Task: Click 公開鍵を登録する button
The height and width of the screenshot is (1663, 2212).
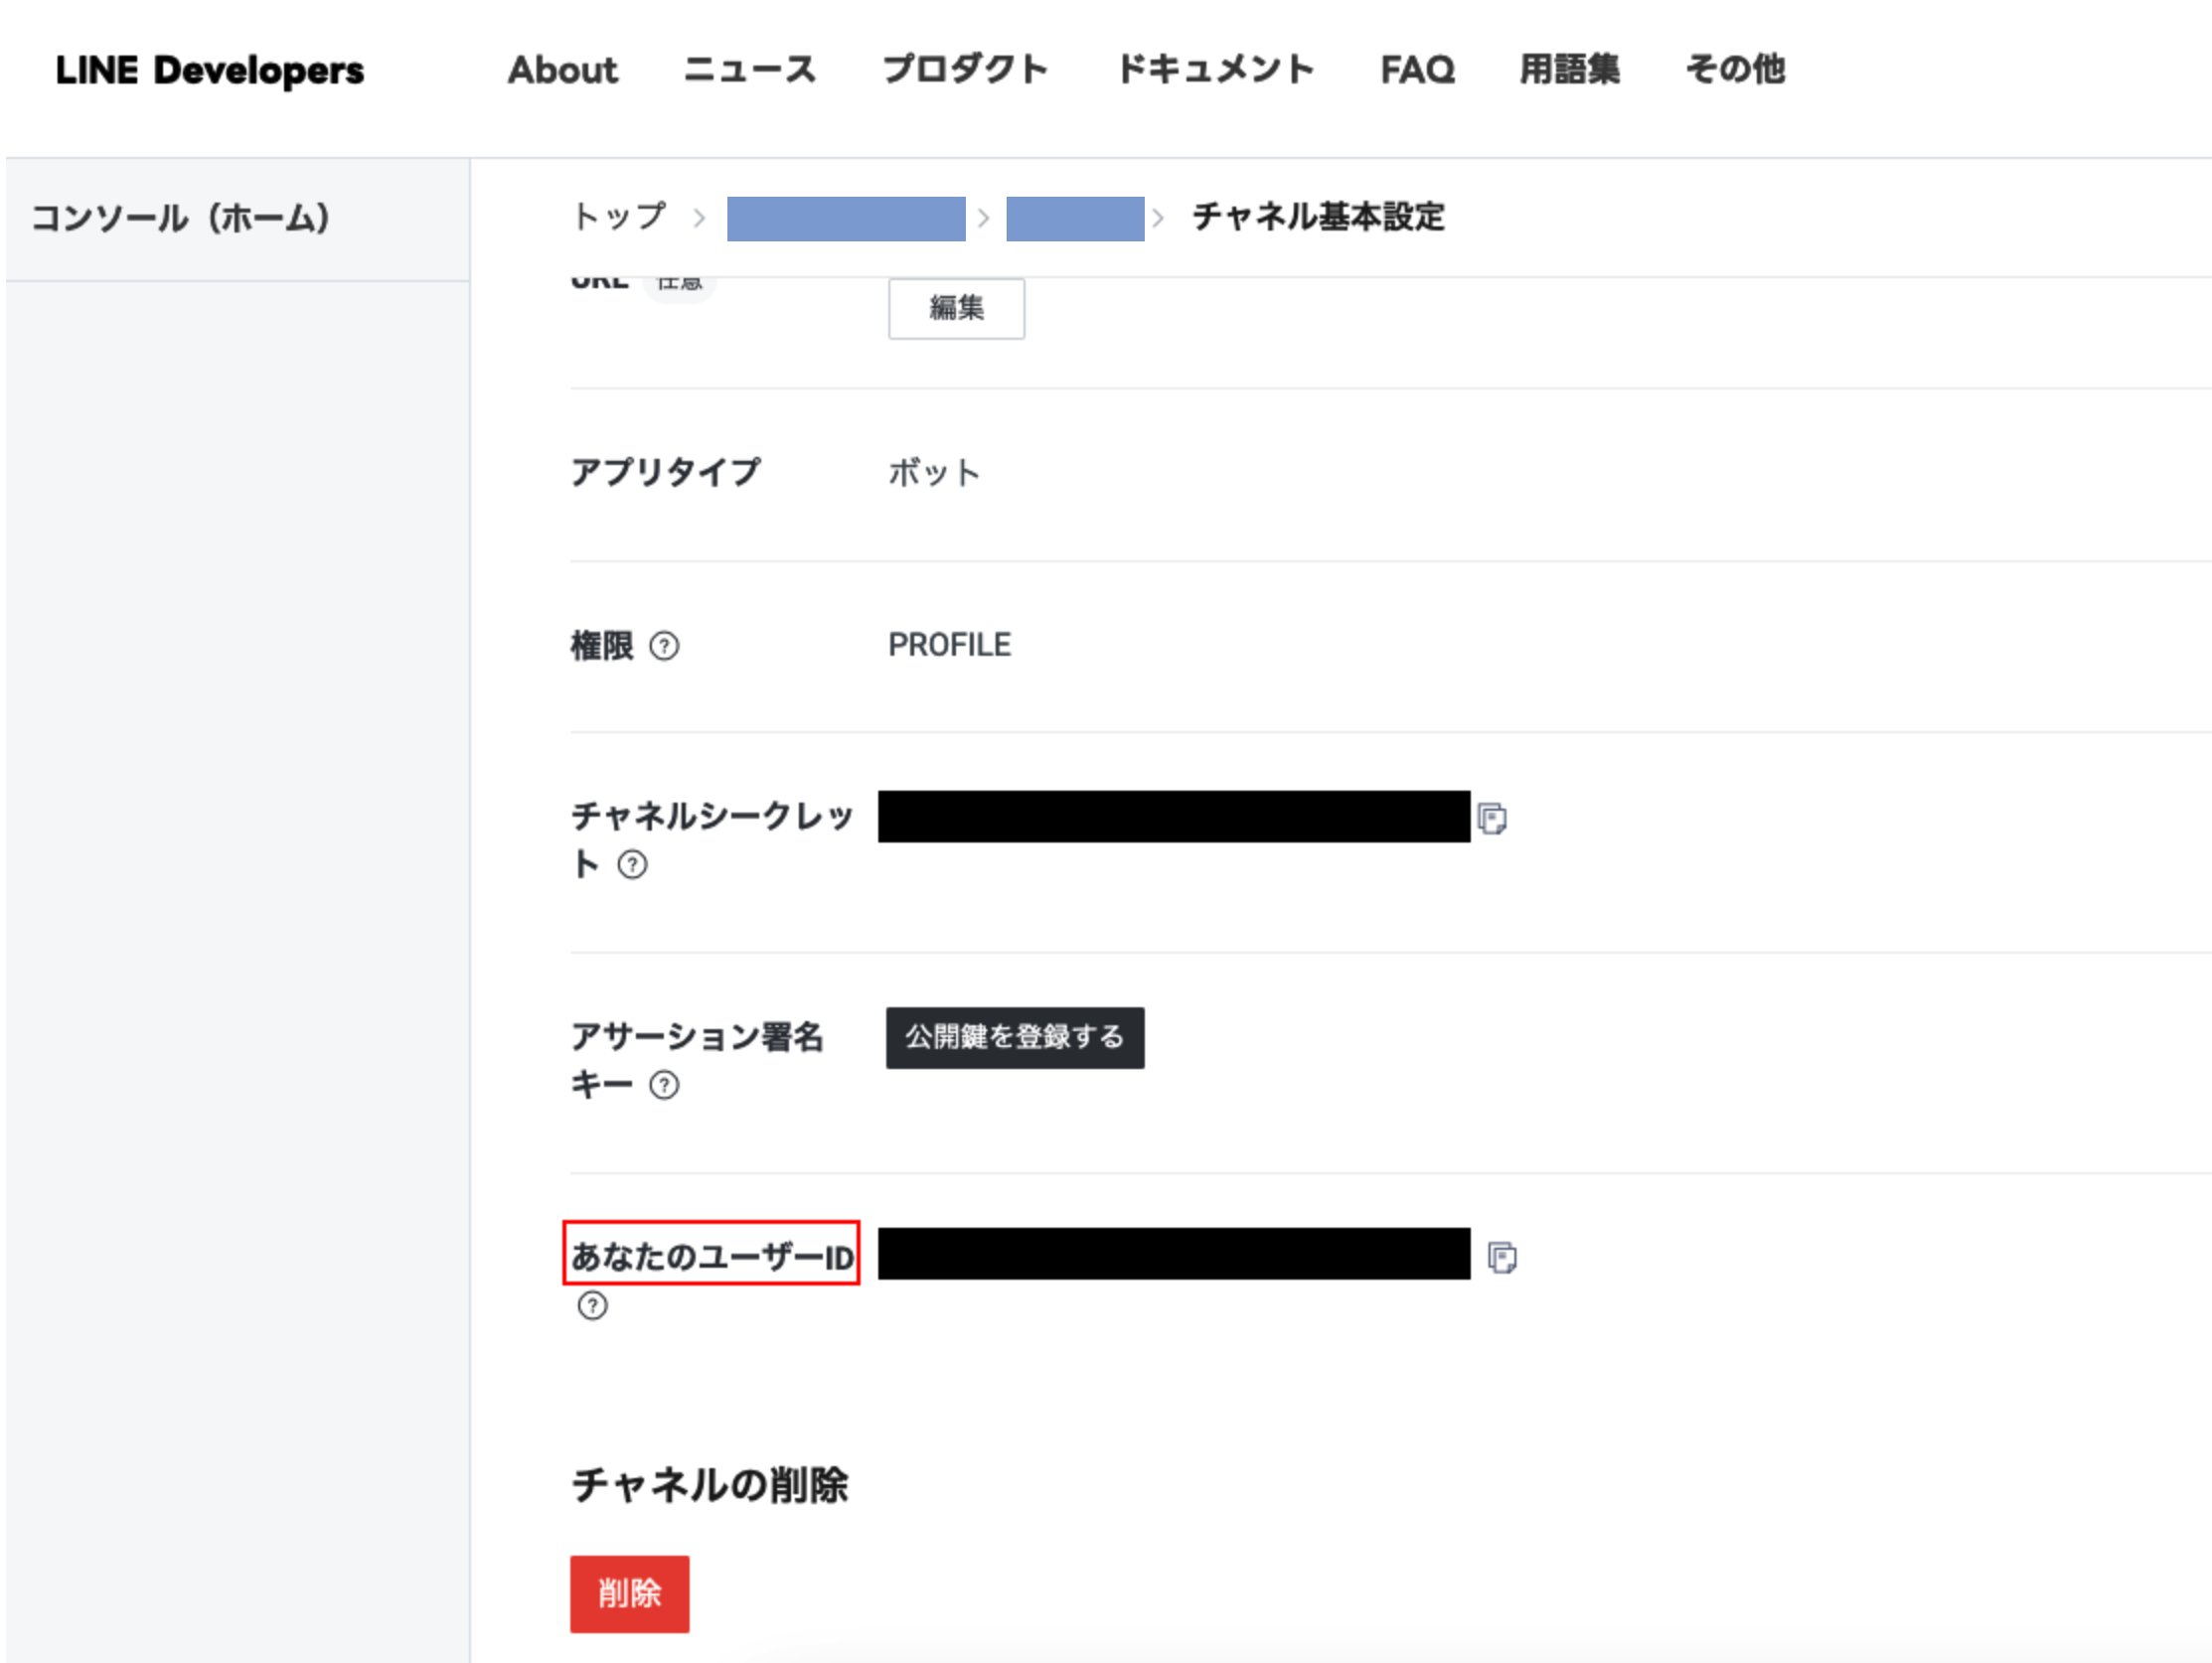Action: [x=1014, y=1037]
